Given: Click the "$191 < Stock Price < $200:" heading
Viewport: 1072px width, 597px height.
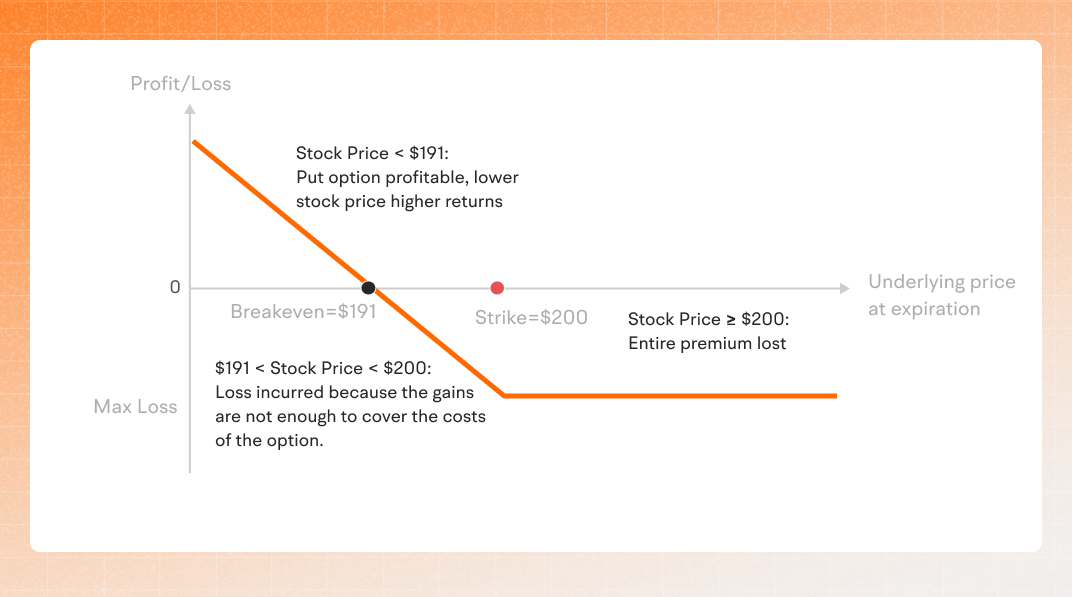Looking at the screenshot, I should click(x=323, y=369).
